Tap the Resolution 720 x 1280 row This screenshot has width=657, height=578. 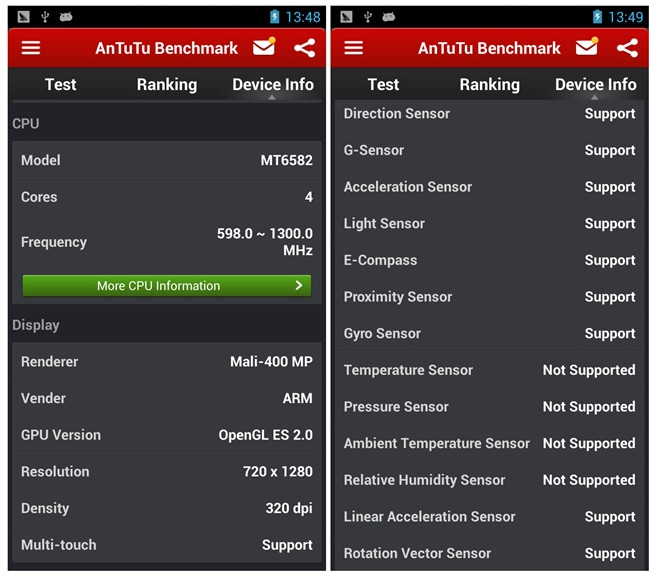click(x=167, y=472)
